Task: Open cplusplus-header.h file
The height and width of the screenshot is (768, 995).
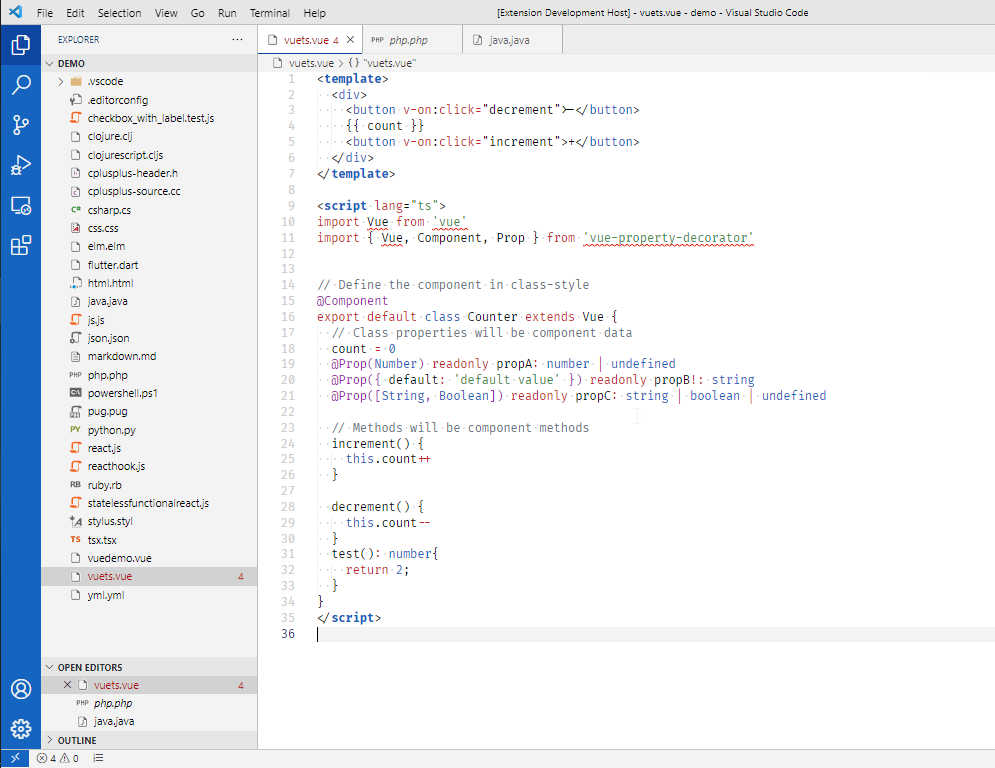Action: click(149, 173)
